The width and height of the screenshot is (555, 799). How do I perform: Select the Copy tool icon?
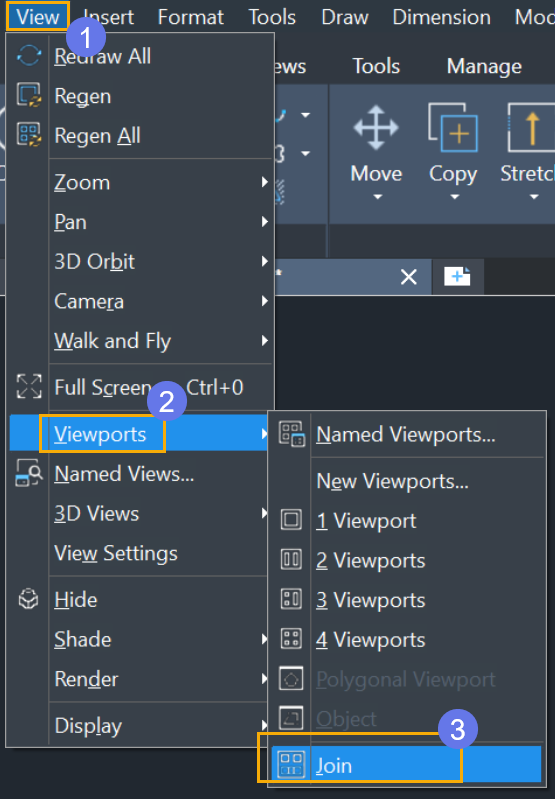click(453, 127)
